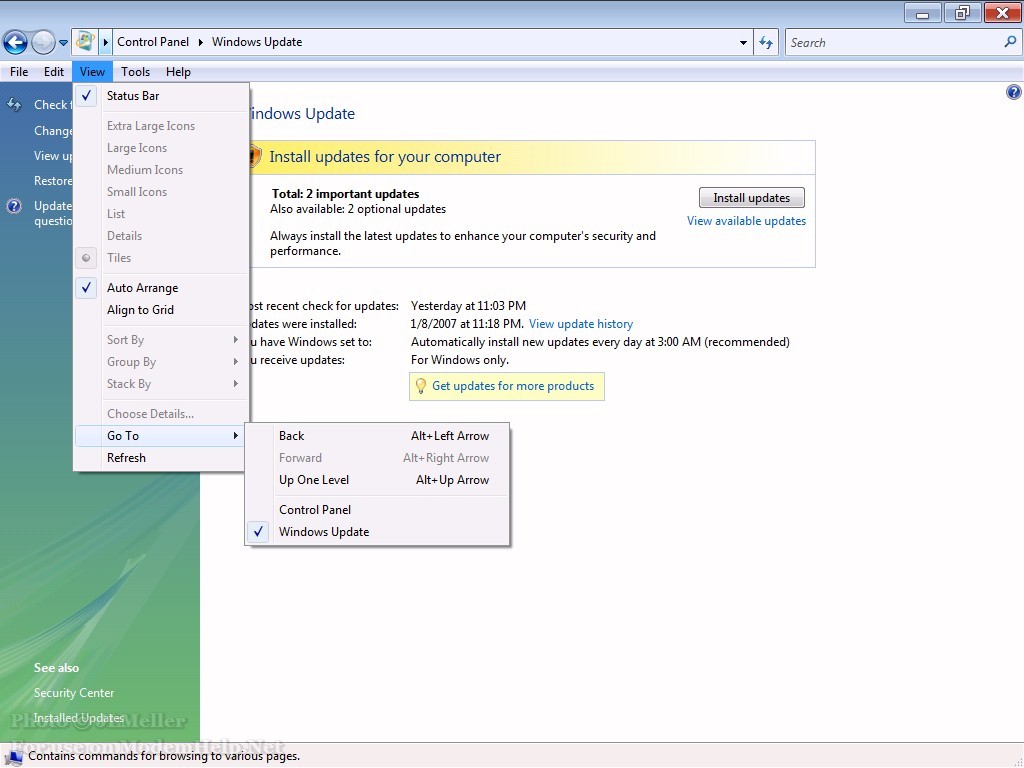
Task: Click the search magnifier icon
Action: click(x=1010, y=42)
